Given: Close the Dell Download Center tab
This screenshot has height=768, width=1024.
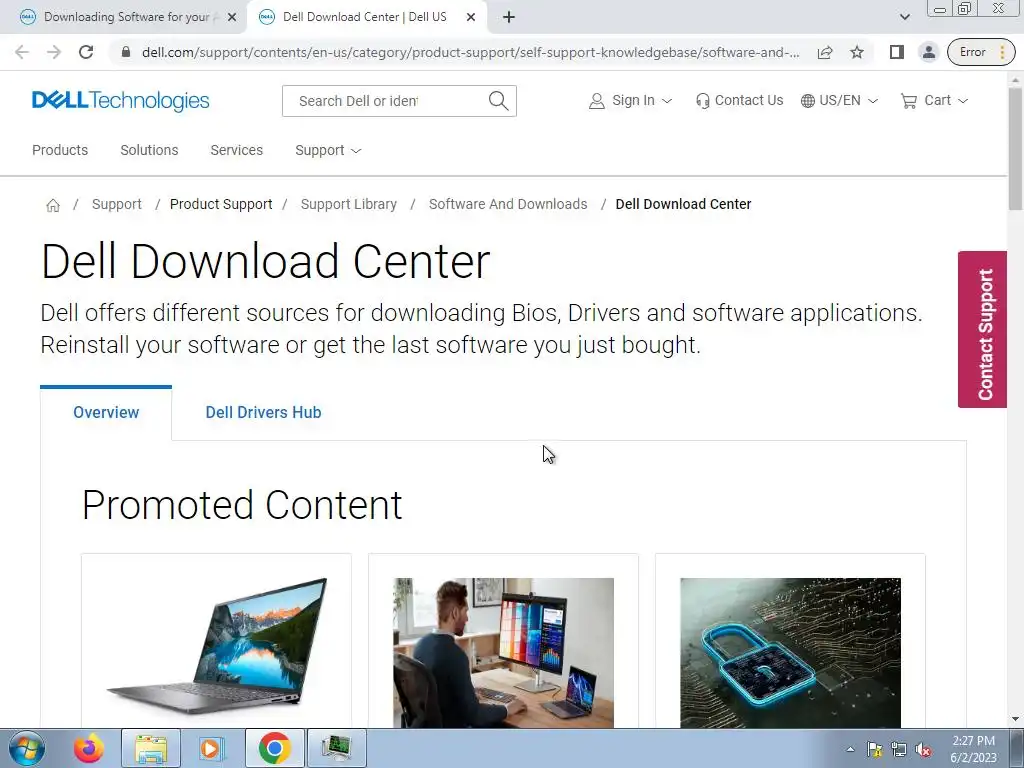Looking at the screenshot, I should point(471,18).
